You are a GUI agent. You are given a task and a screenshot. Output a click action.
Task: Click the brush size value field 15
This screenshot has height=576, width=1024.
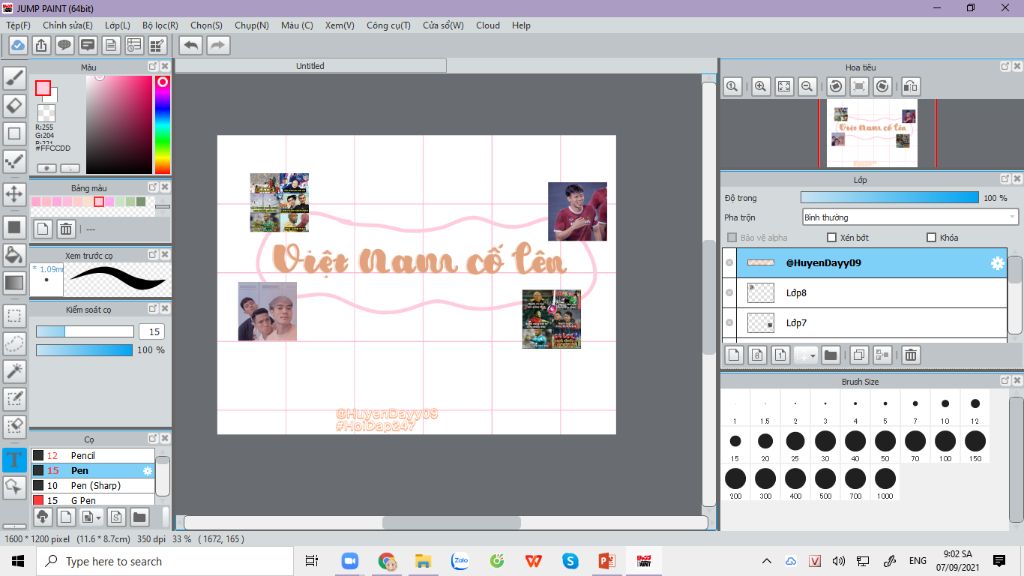point(152,332)
